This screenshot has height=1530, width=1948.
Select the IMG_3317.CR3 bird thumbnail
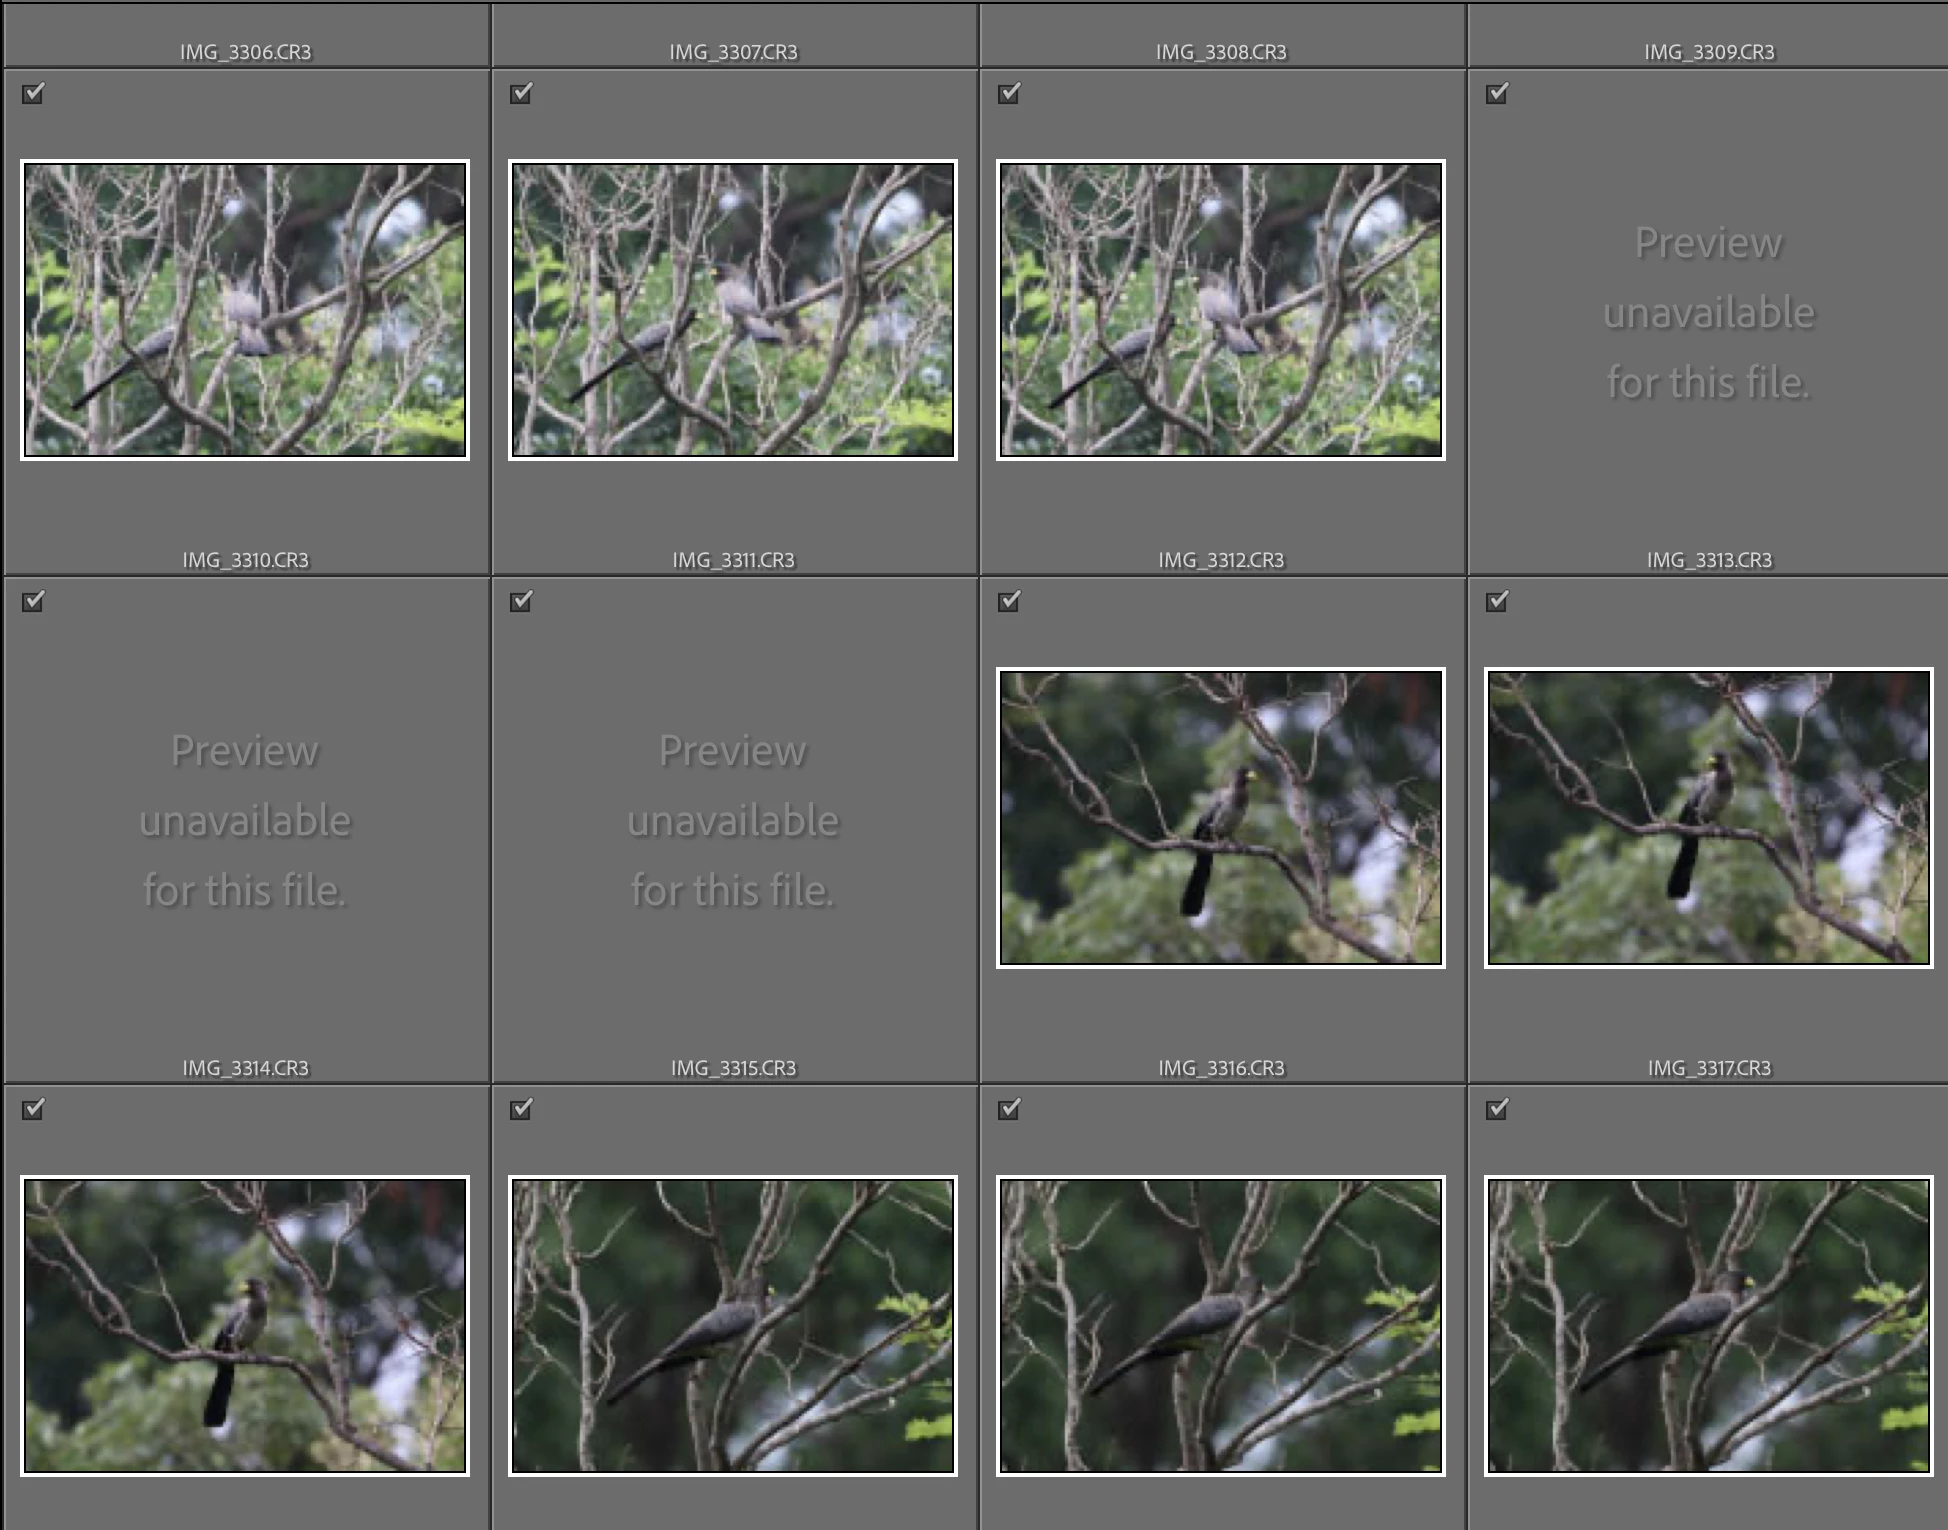pyautogui.click(x=1709, y=818)
